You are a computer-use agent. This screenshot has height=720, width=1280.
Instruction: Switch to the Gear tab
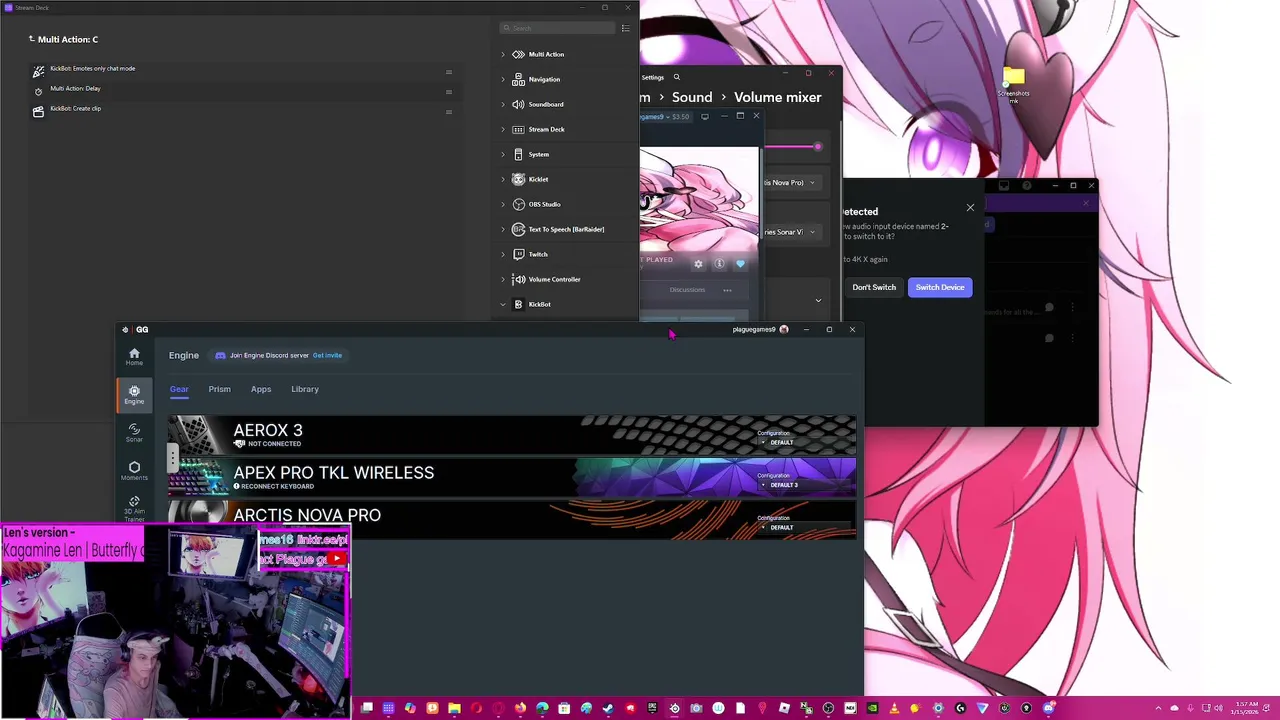click(x=179, y=389)
